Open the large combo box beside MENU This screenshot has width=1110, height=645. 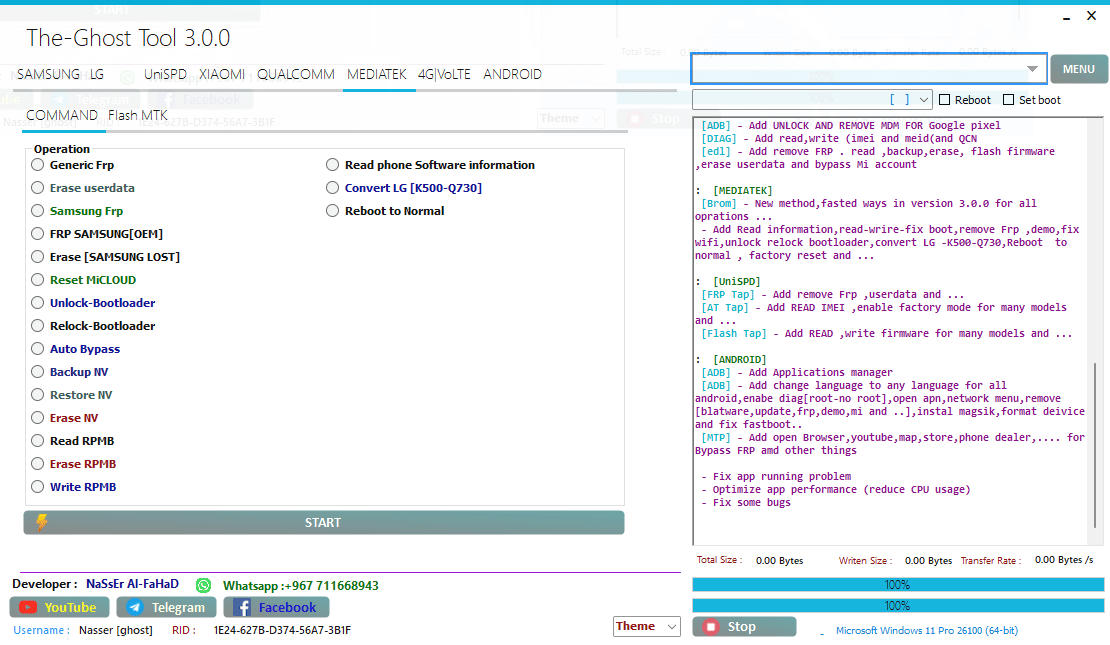(1032, 69)
